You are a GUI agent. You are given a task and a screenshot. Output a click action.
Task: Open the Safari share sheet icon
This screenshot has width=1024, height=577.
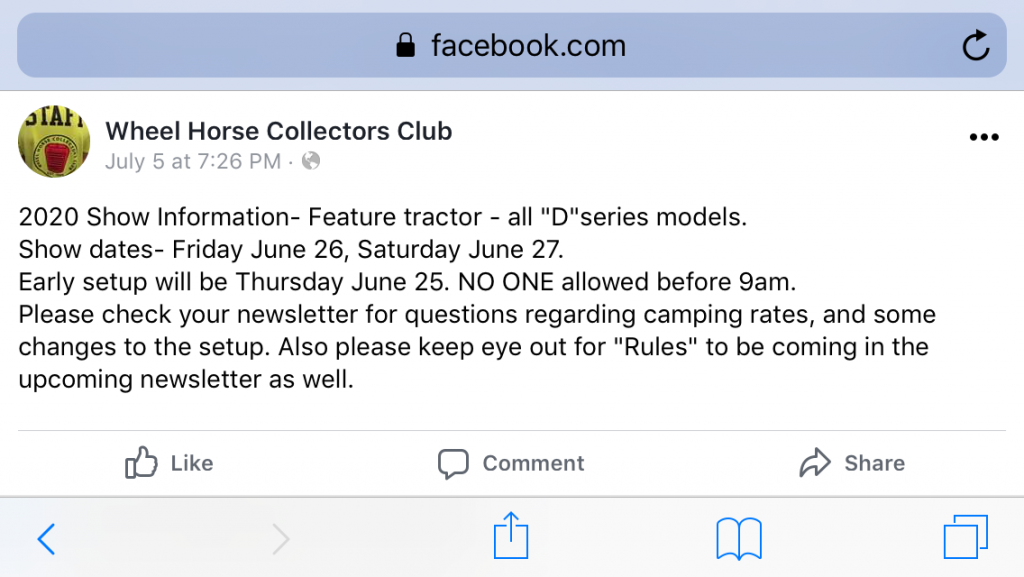click(511, 537)
